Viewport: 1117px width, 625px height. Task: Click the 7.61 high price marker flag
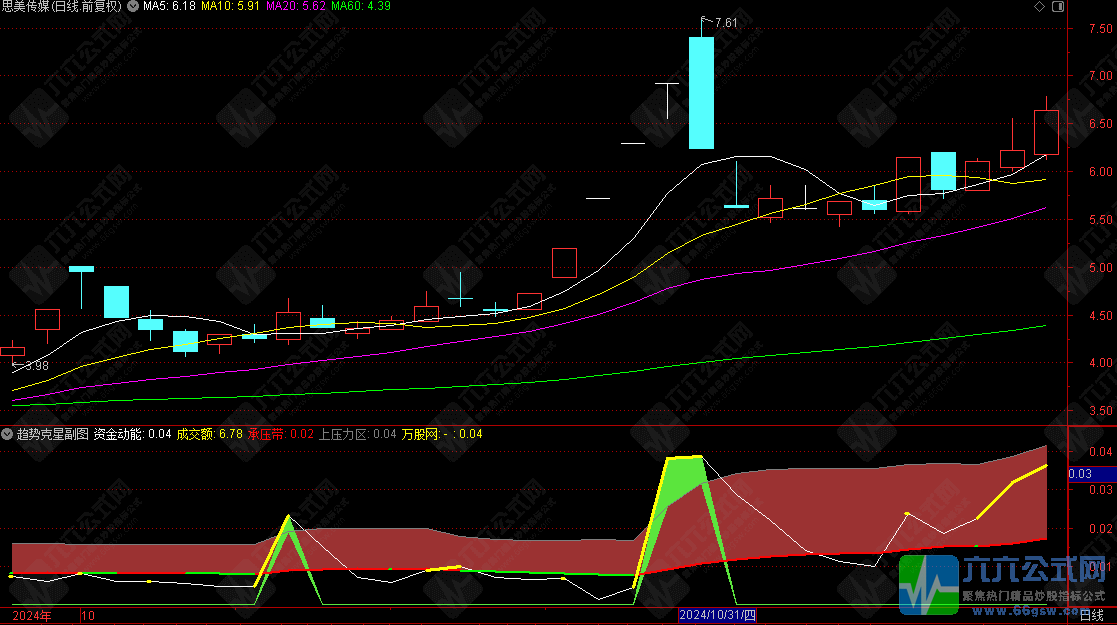[x=720, y=23]
